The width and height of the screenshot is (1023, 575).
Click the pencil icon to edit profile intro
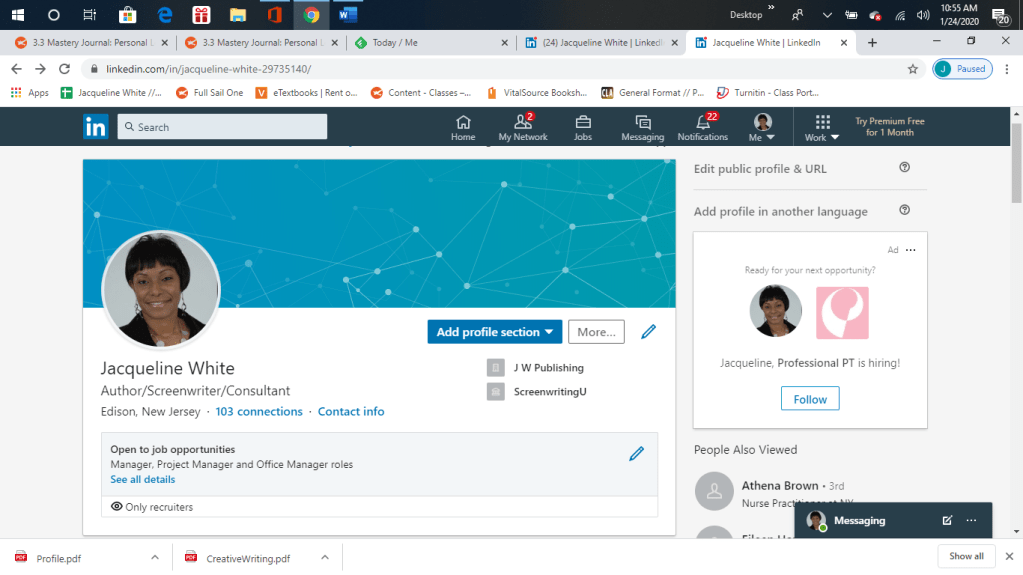648,332
